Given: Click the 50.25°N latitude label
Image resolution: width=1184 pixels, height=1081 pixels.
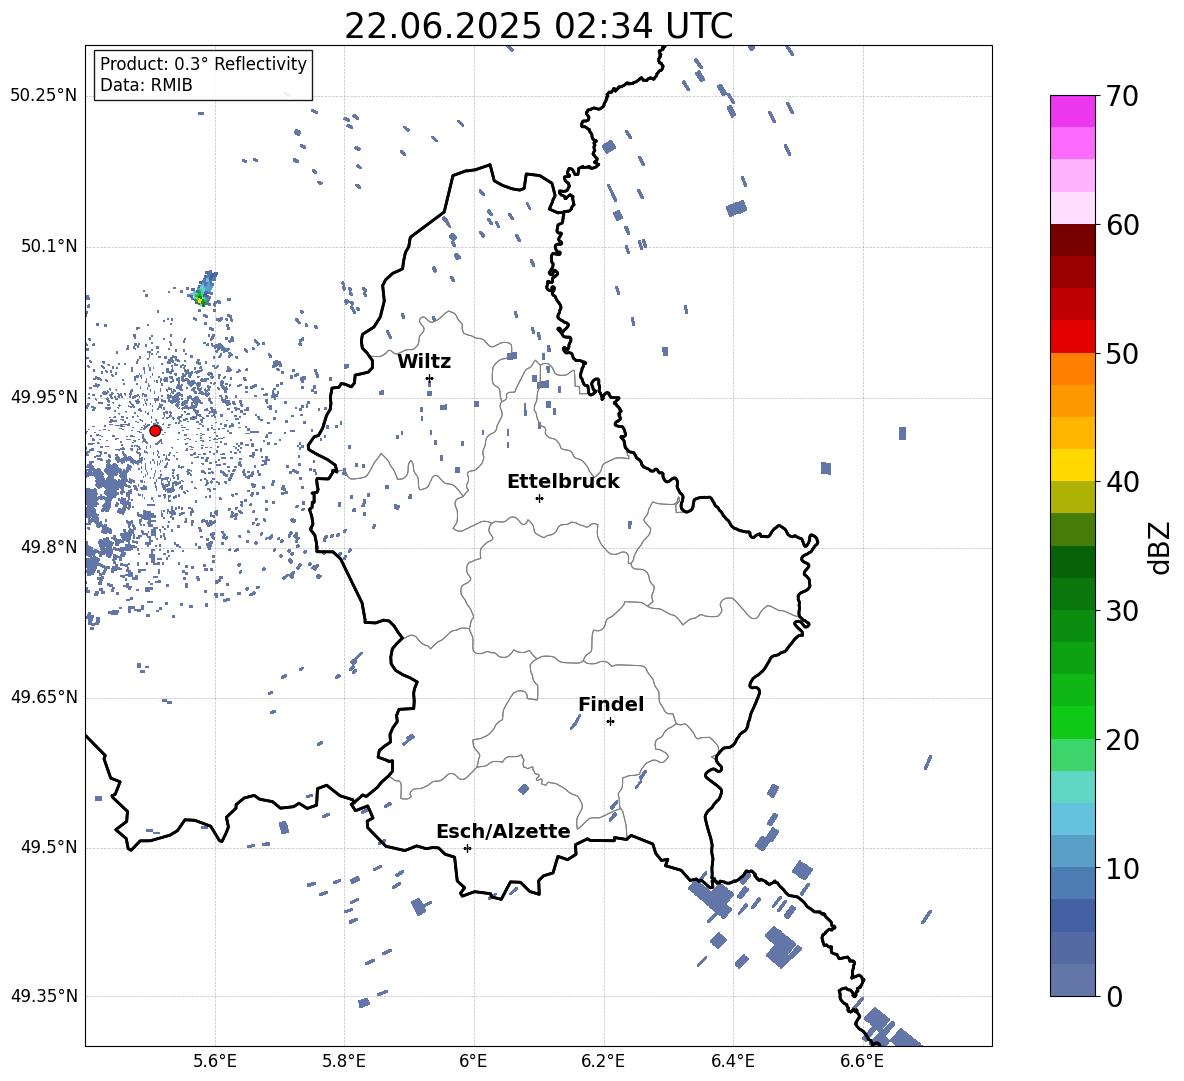Looking at the screenshot, I should (x=43, y=96).
